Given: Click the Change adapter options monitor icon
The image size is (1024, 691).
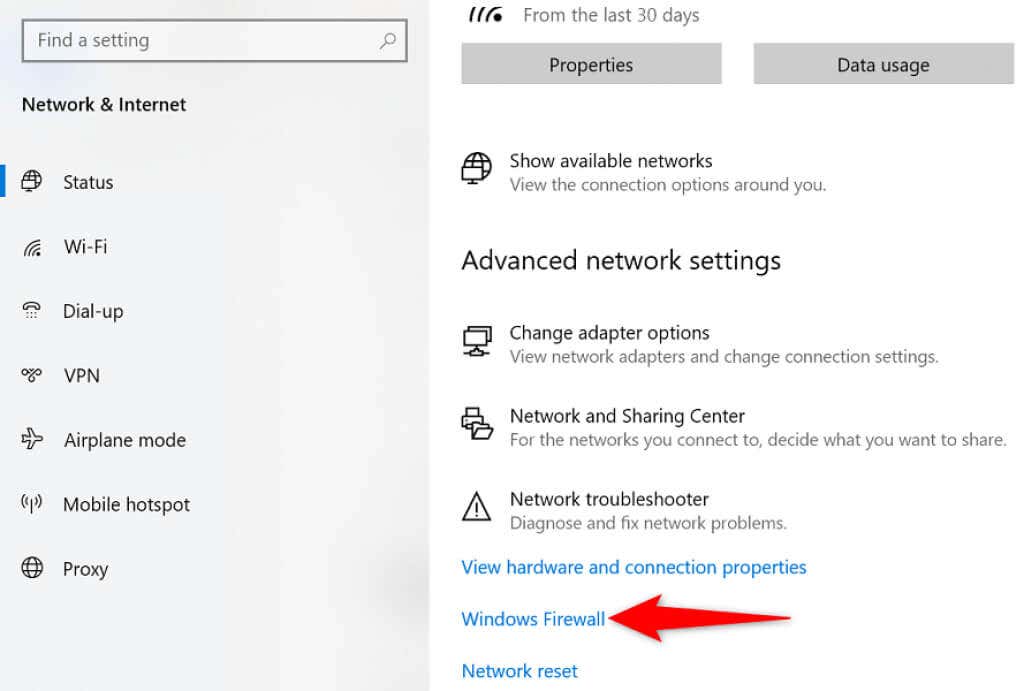Looking at the screenshot, I should point(477,340).
